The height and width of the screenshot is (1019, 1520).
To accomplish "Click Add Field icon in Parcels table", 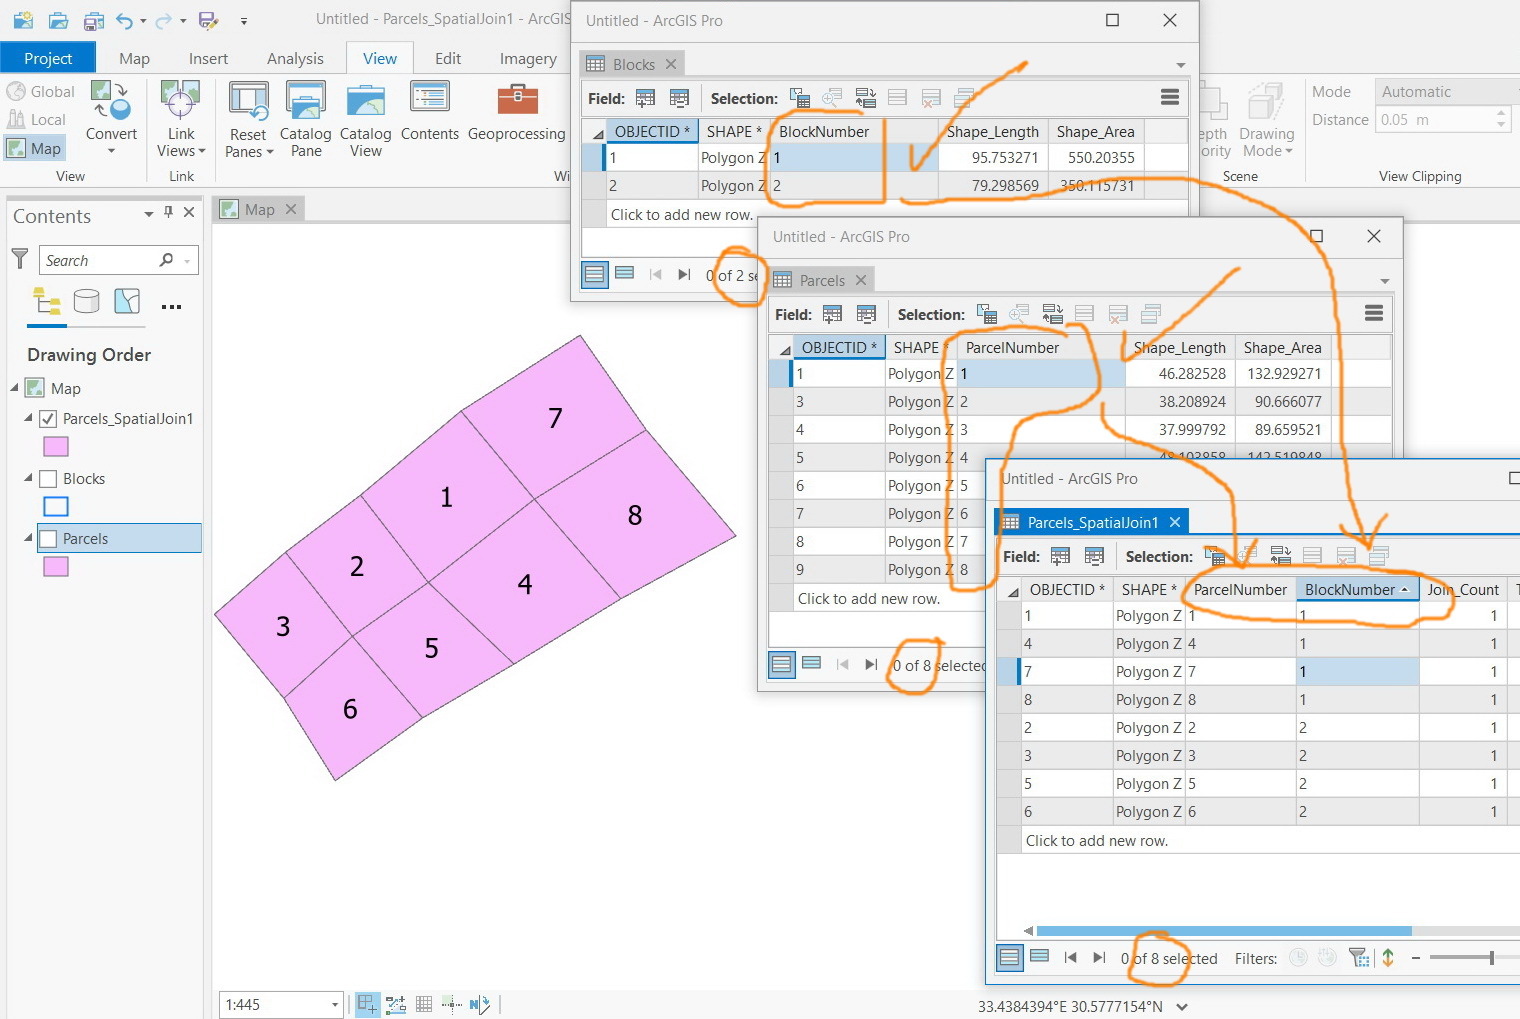I will (832, 314).
